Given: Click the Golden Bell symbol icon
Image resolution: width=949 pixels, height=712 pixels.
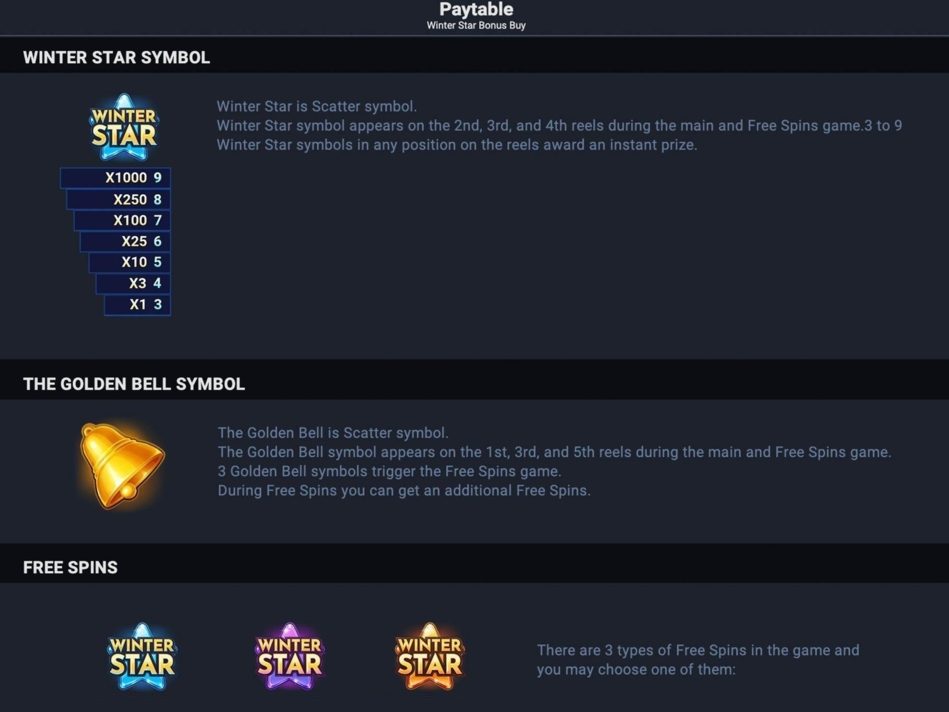Looking at the screenshot, I should [122, 465].
